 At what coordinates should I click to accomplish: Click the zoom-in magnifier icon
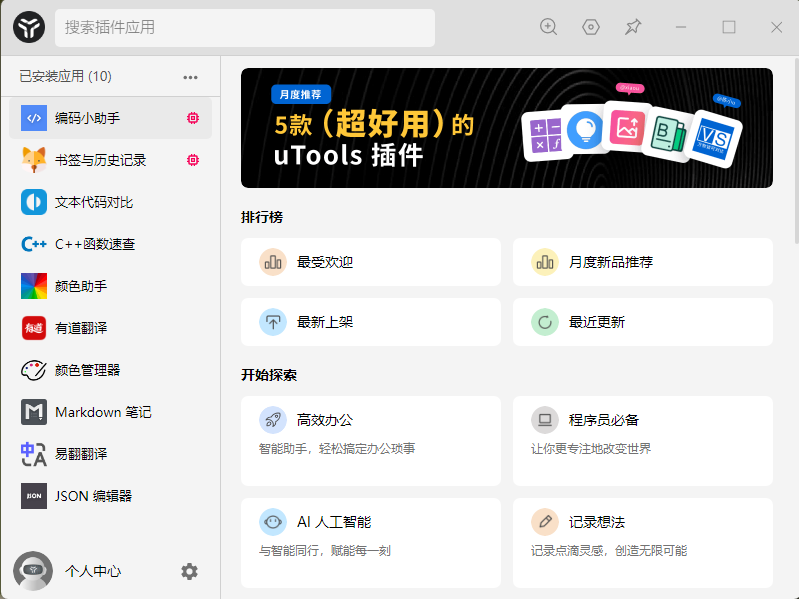(548, 27)
